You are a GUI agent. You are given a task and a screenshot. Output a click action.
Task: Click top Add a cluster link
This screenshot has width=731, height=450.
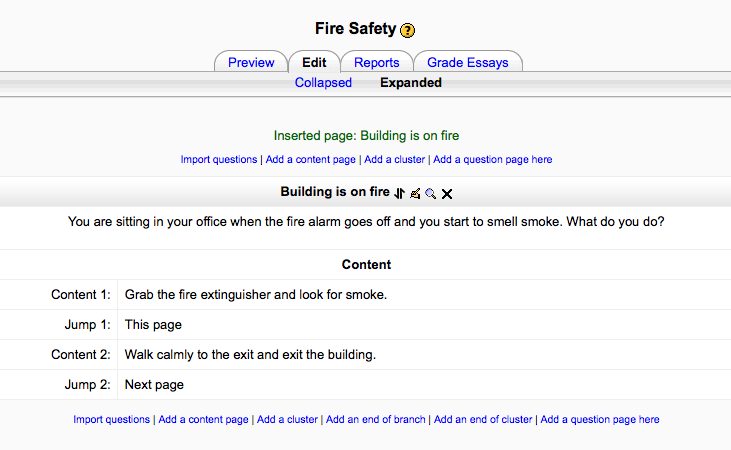[394, 159]
